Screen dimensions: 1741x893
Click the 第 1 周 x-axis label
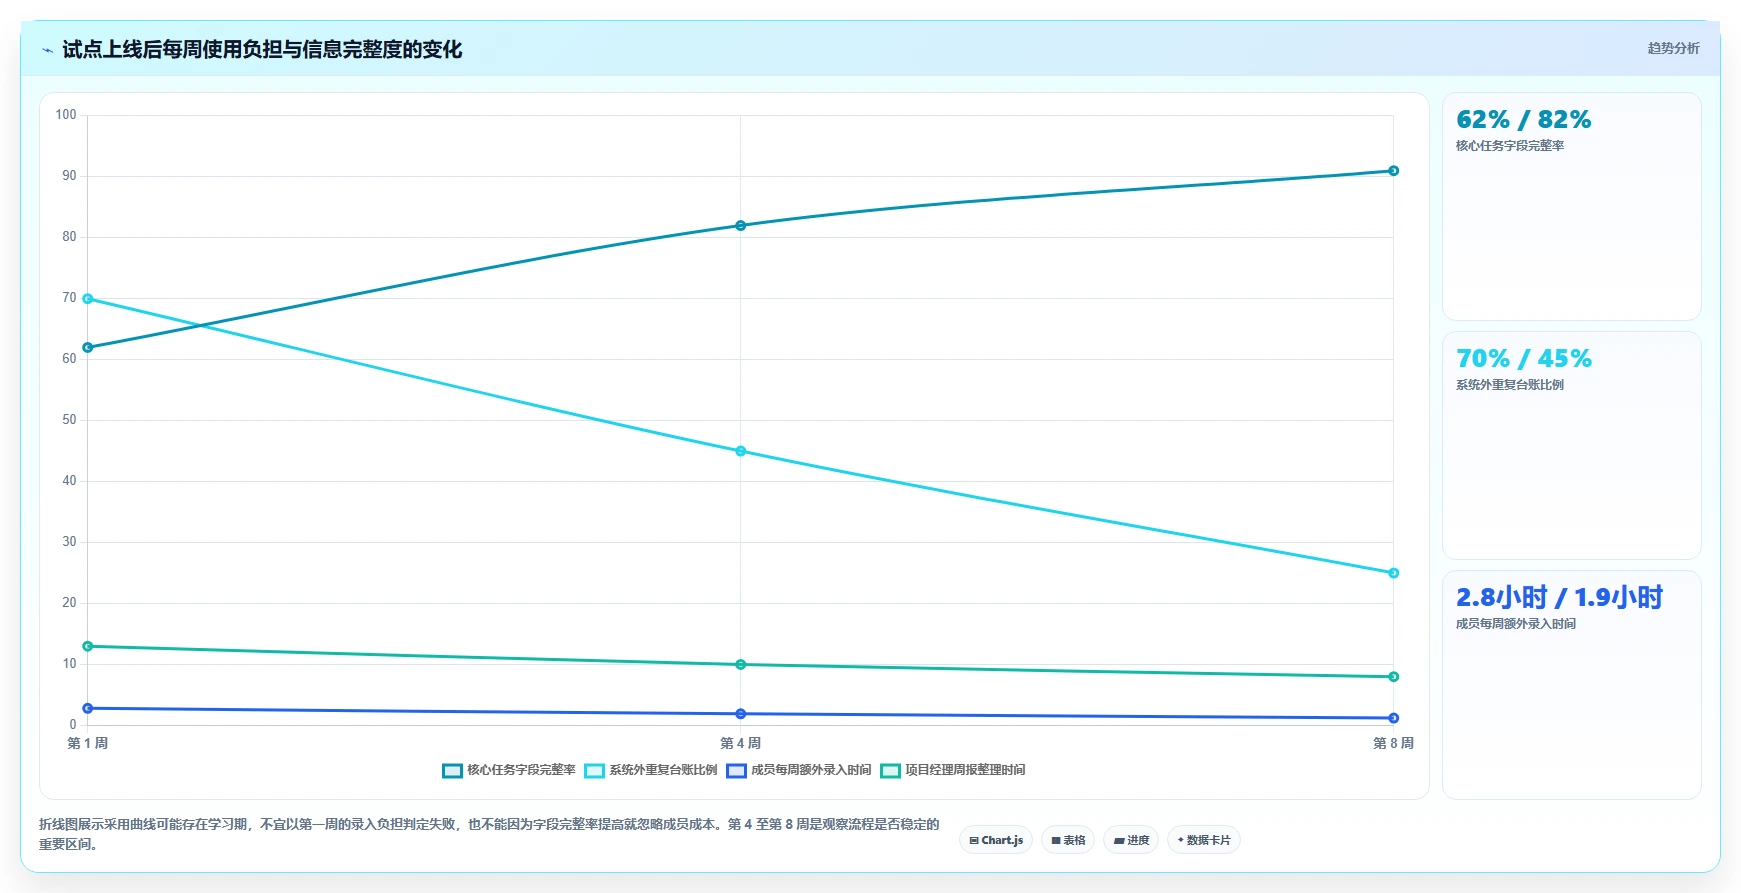[x=88, y=743]
